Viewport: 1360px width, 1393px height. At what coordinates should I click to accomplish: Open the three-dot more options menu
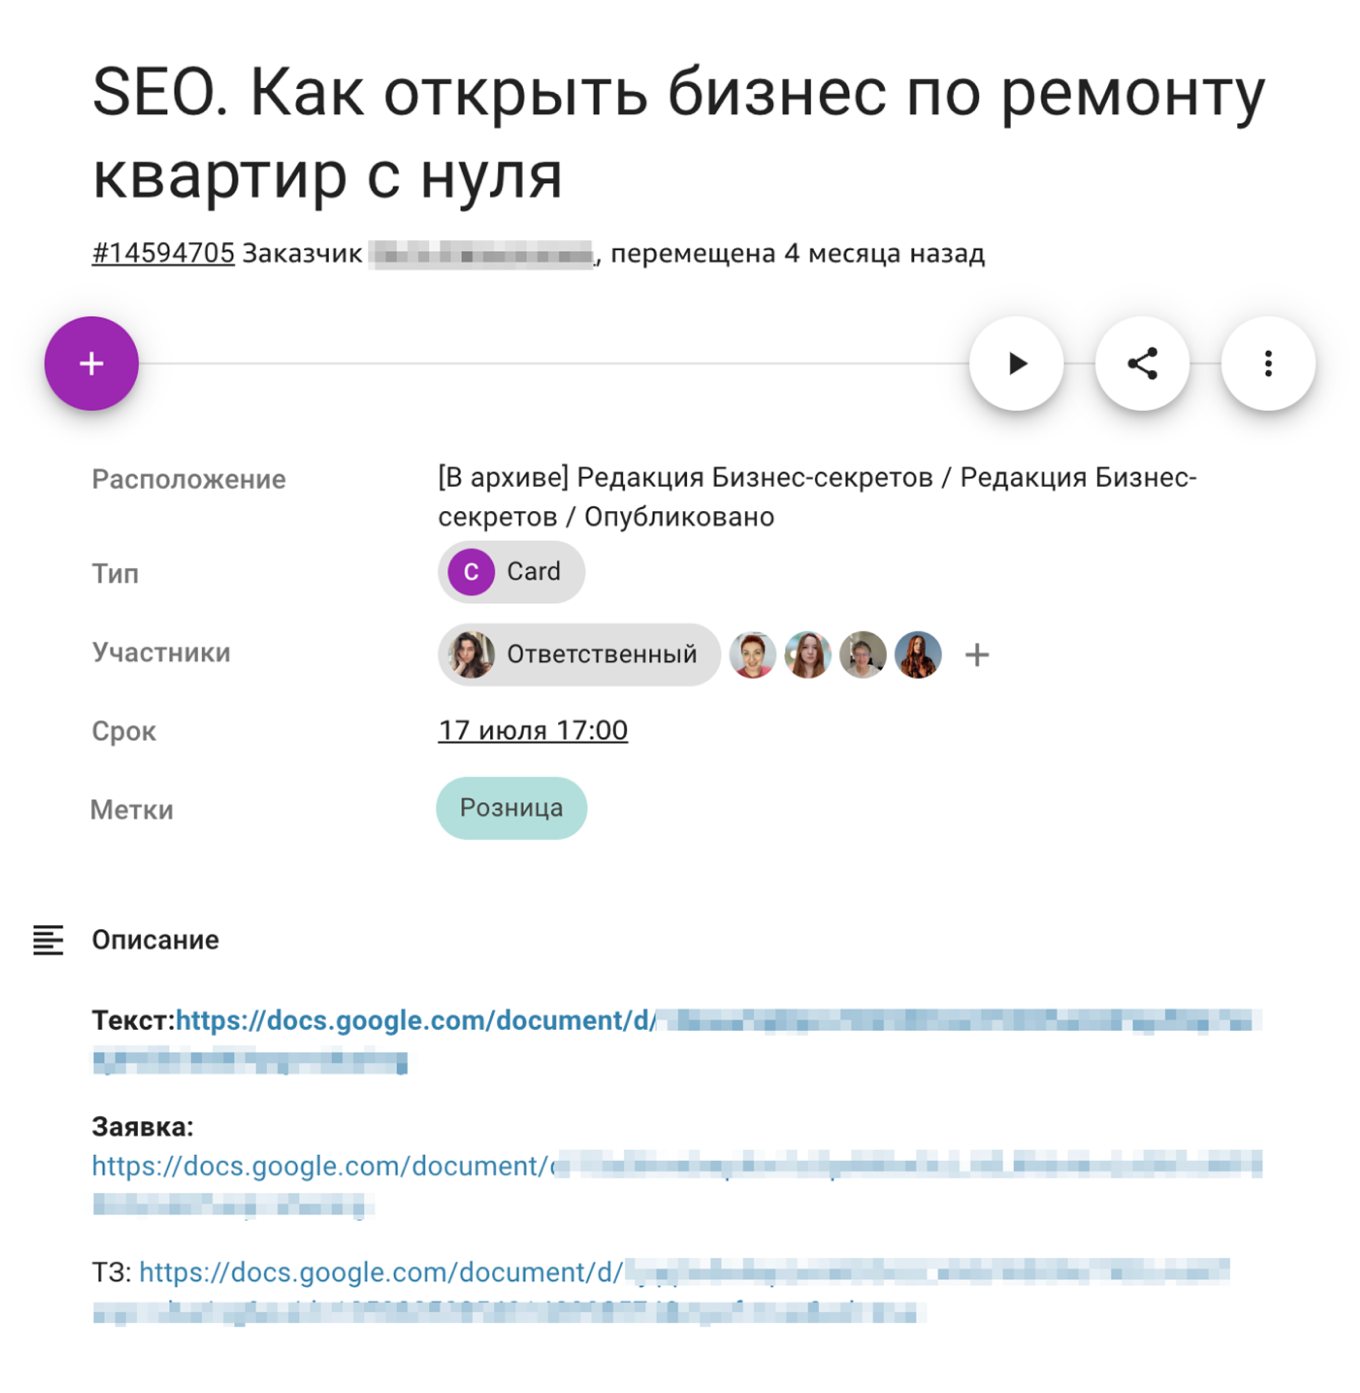point(1268,363)
